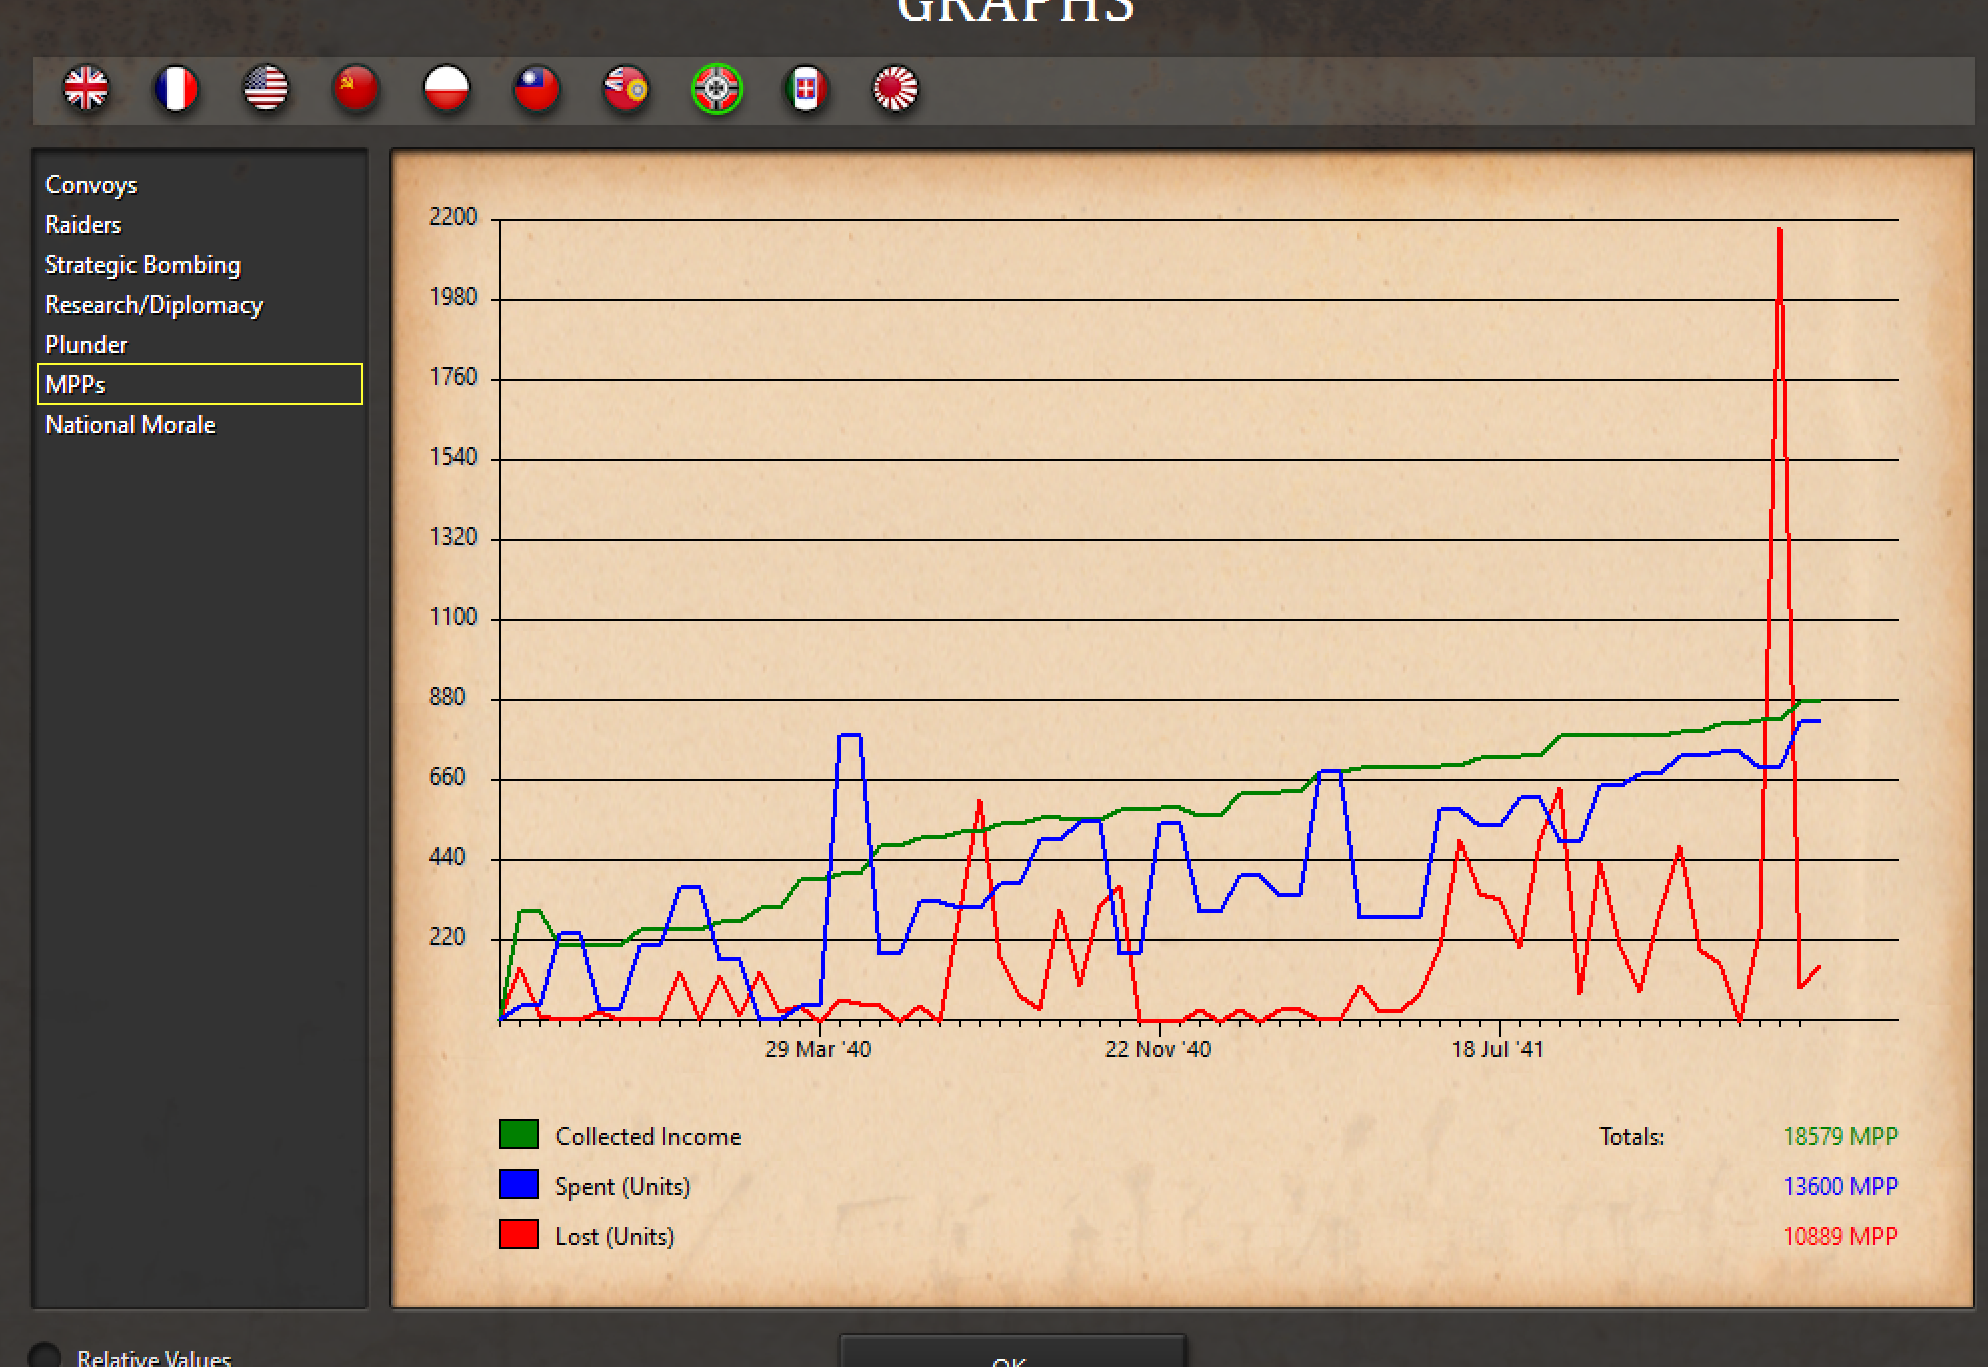
Task: Select the Research/Diplomacy category
Action: tap(153, 304)
